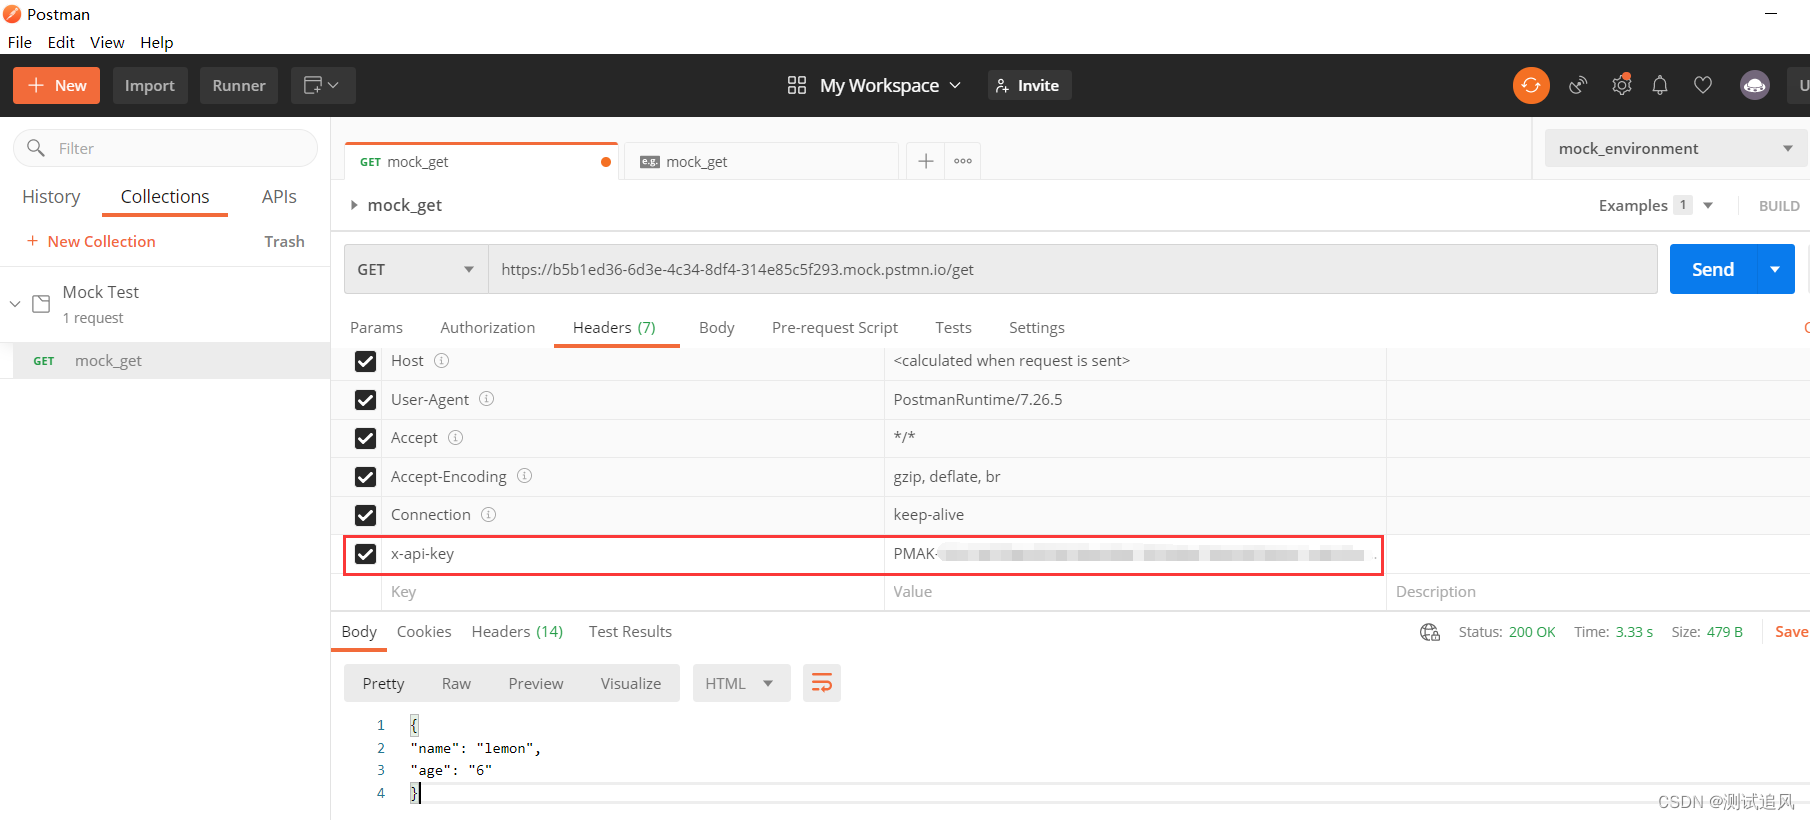Open the user avatar menu
The image size is (1810, 820).
tap(1755, 85)
